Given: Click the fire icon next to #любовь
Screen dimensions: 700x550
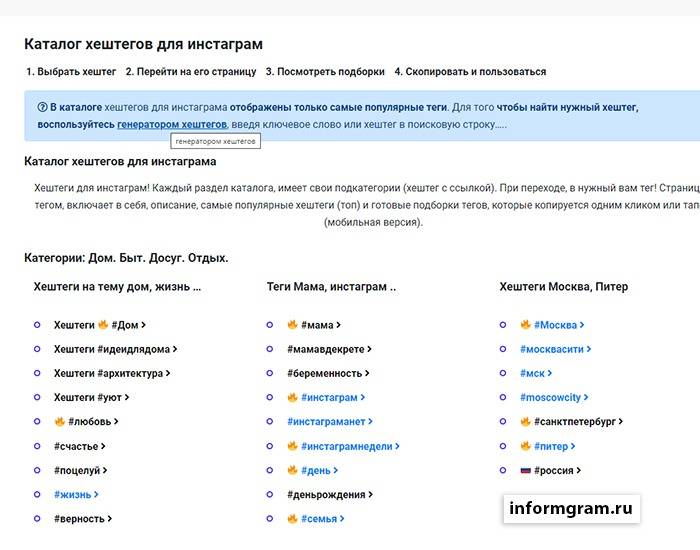Looking at the screenshot, I should [59, 421].
